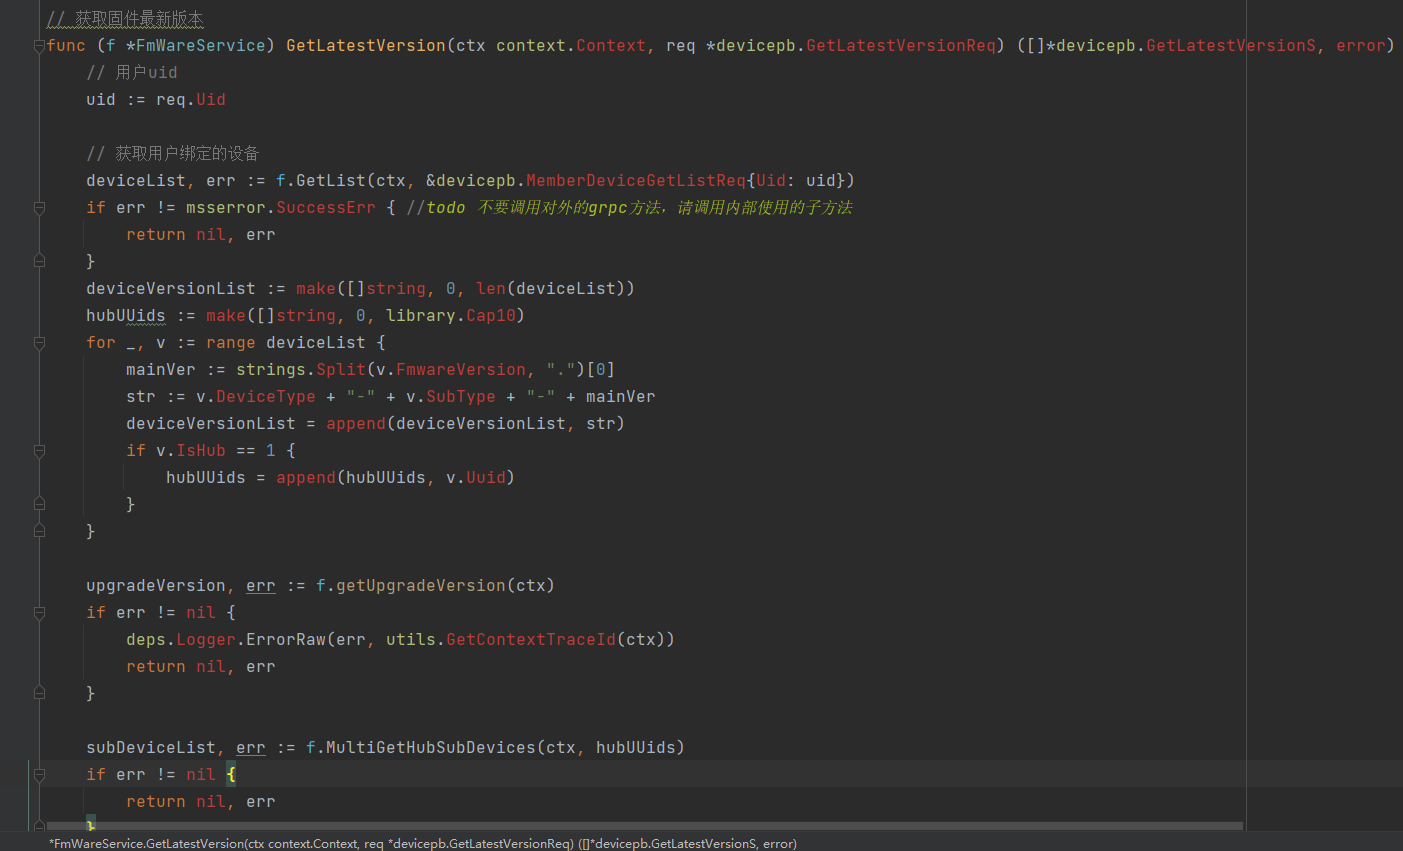The width and height of the screenshot is (1403, 851).
Task: Click 'v.DeviceType' in str assignment
Action: click(x=256, y=397)
